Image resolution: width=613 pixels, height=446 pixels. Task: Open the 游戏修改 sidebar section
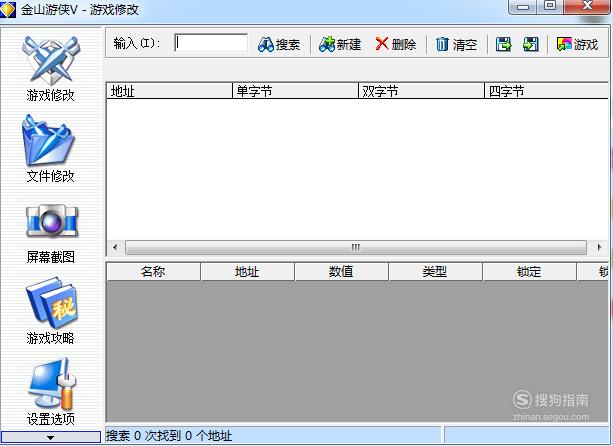[50, 69]
